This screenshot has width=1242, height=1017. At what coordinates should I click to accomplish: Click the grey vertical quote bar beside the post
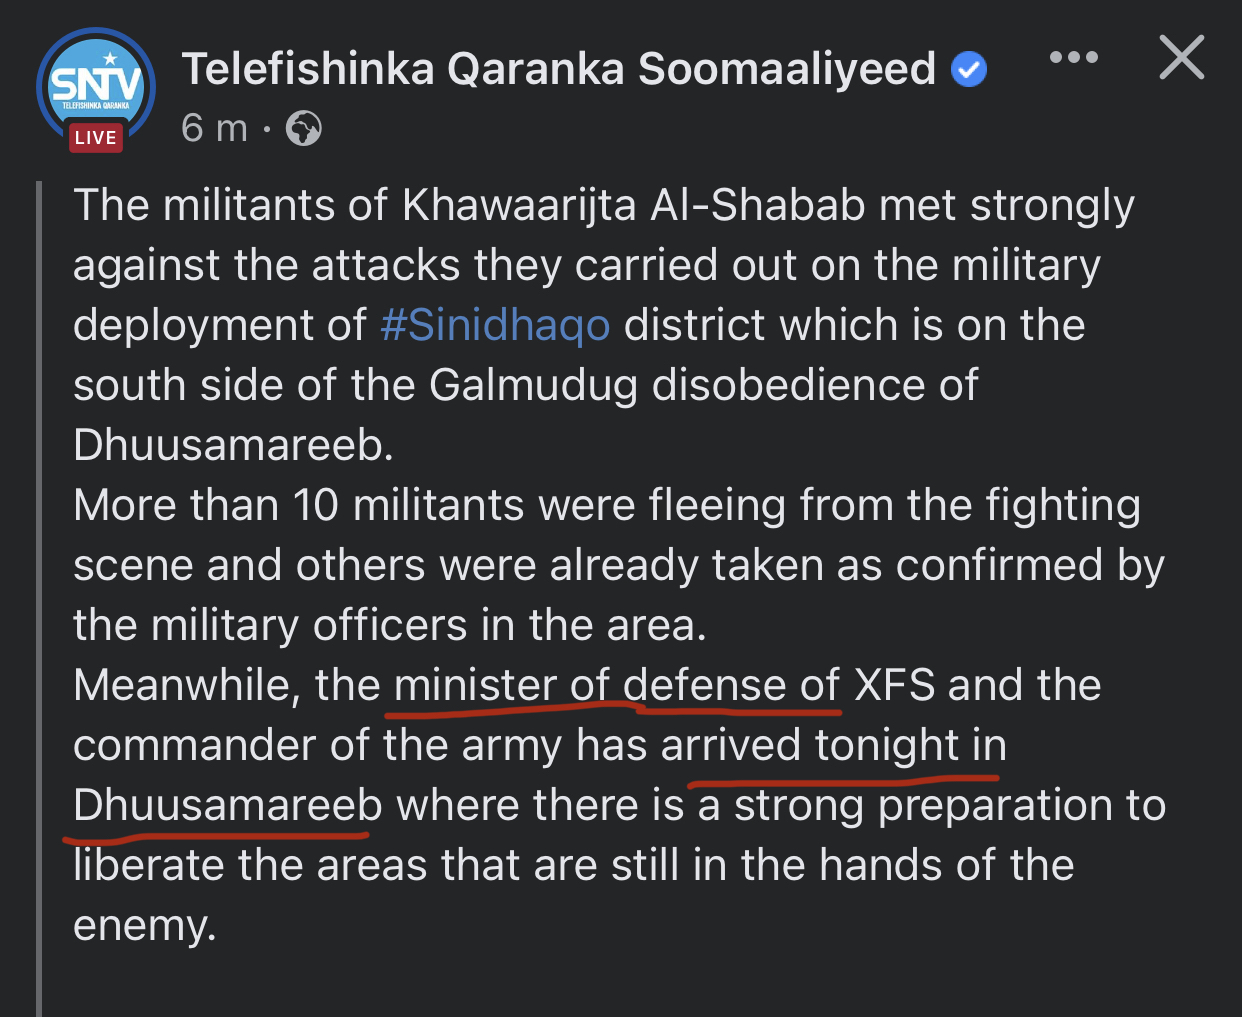pos(39,598)
